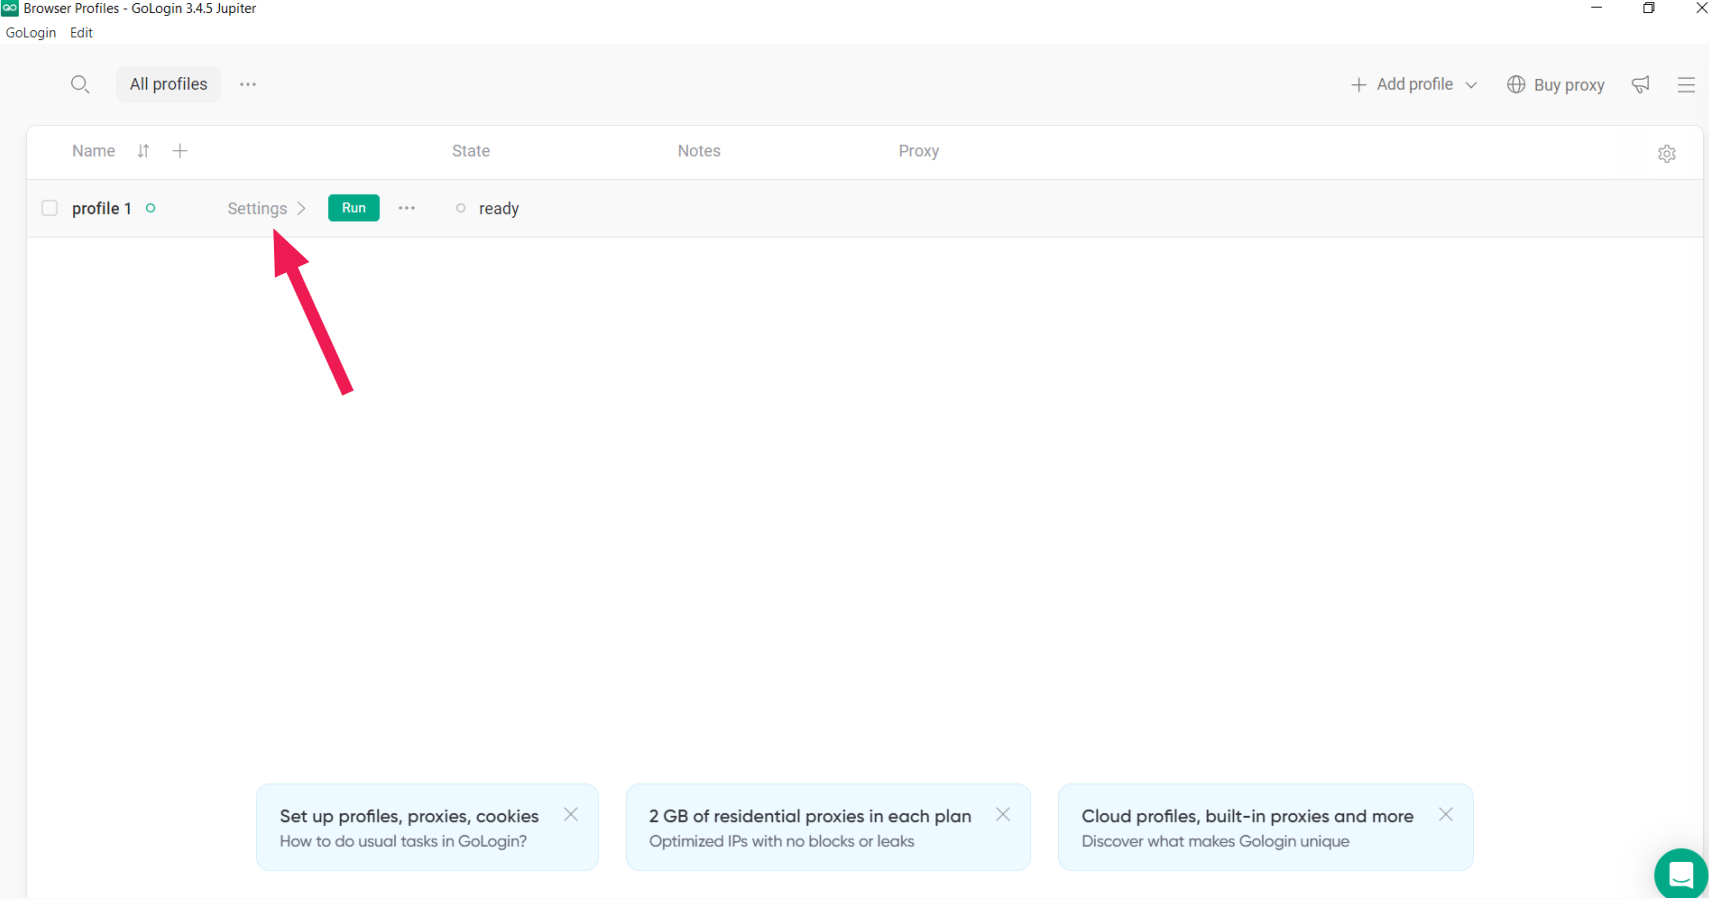Viewport: 1709px width, 900px height.
Task: Click the Name column header
Action: (93, 151)
